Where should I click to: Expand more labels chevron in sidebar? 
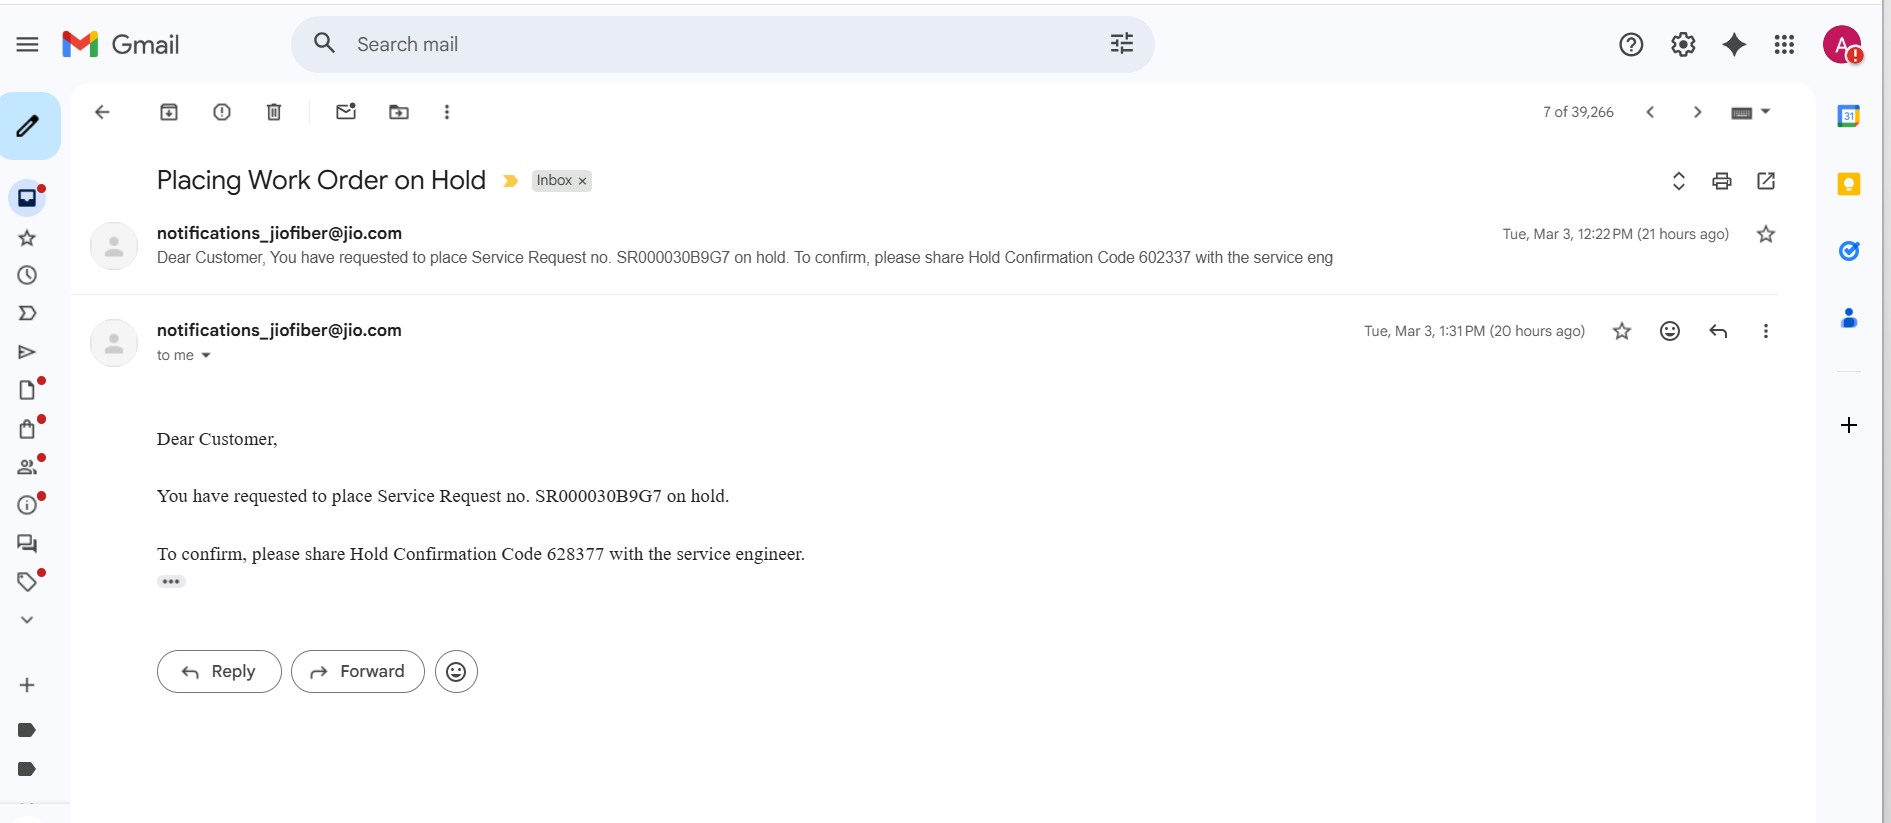point(27,620)
